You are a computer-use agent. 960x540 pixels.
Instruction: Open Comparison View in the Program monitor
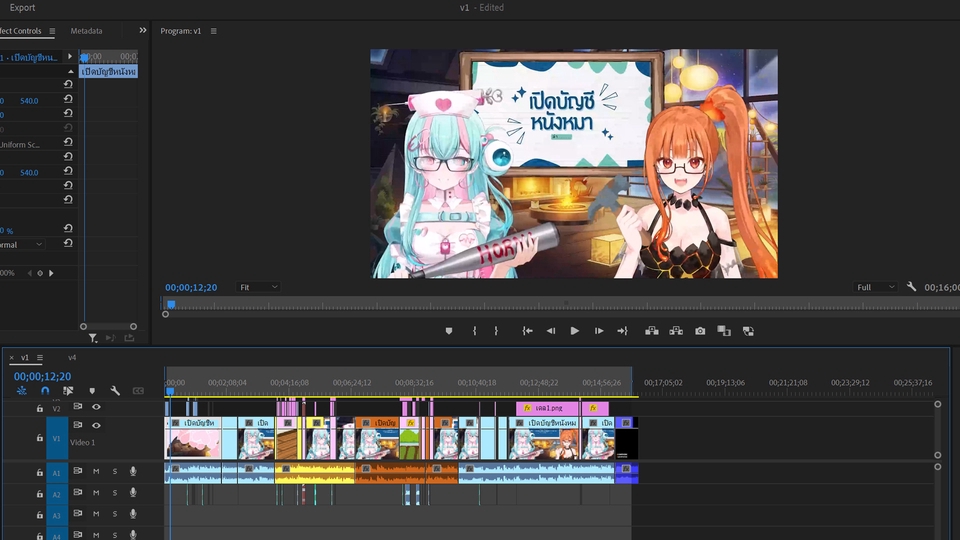point(724,331)
